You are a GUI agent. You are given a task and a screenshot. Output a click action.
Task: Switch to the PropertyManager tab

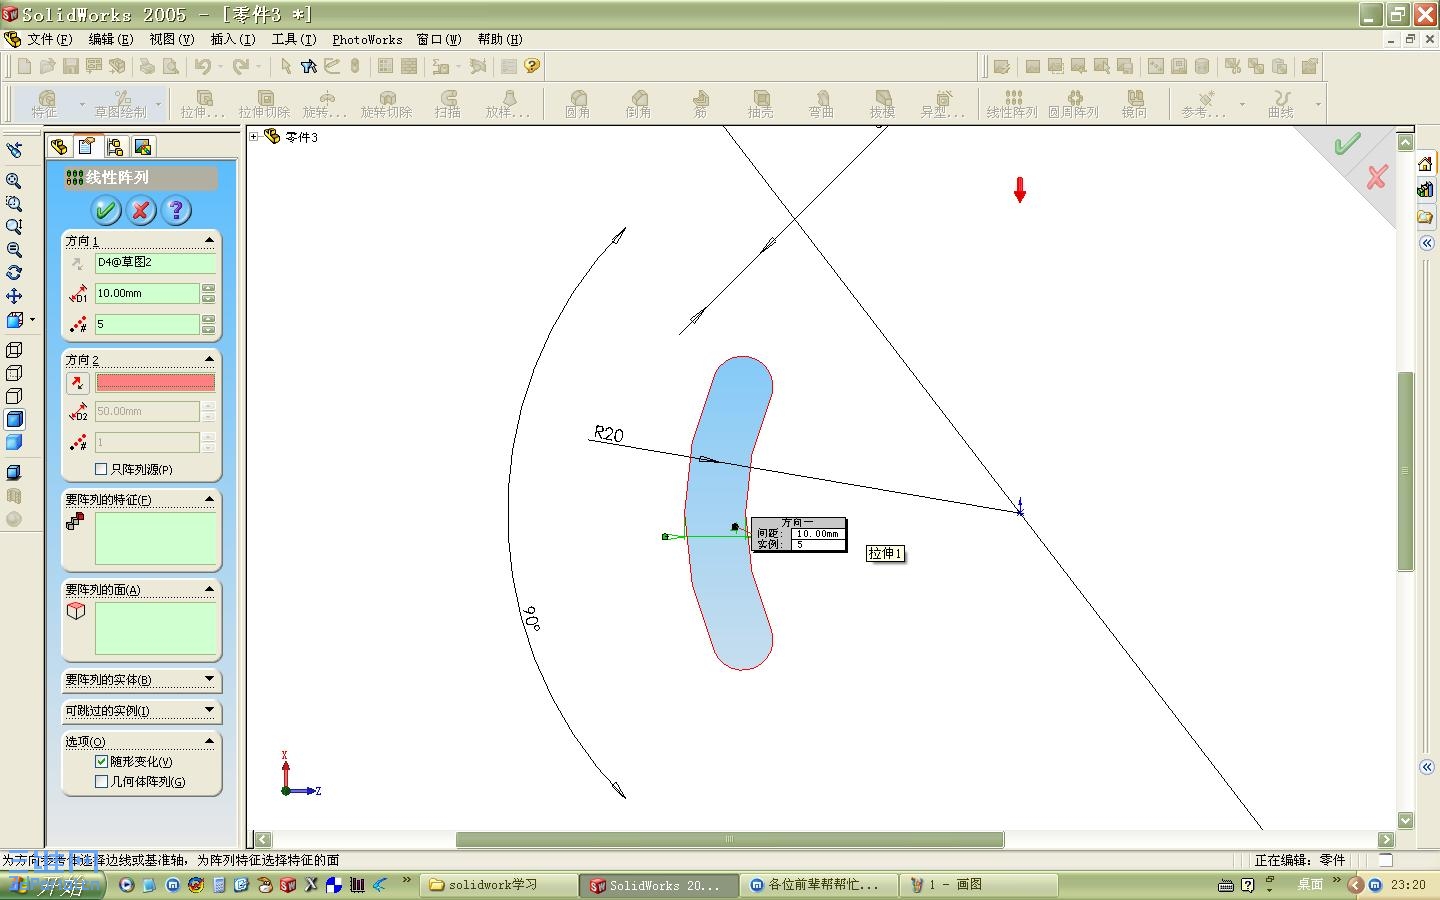[87, 147]
